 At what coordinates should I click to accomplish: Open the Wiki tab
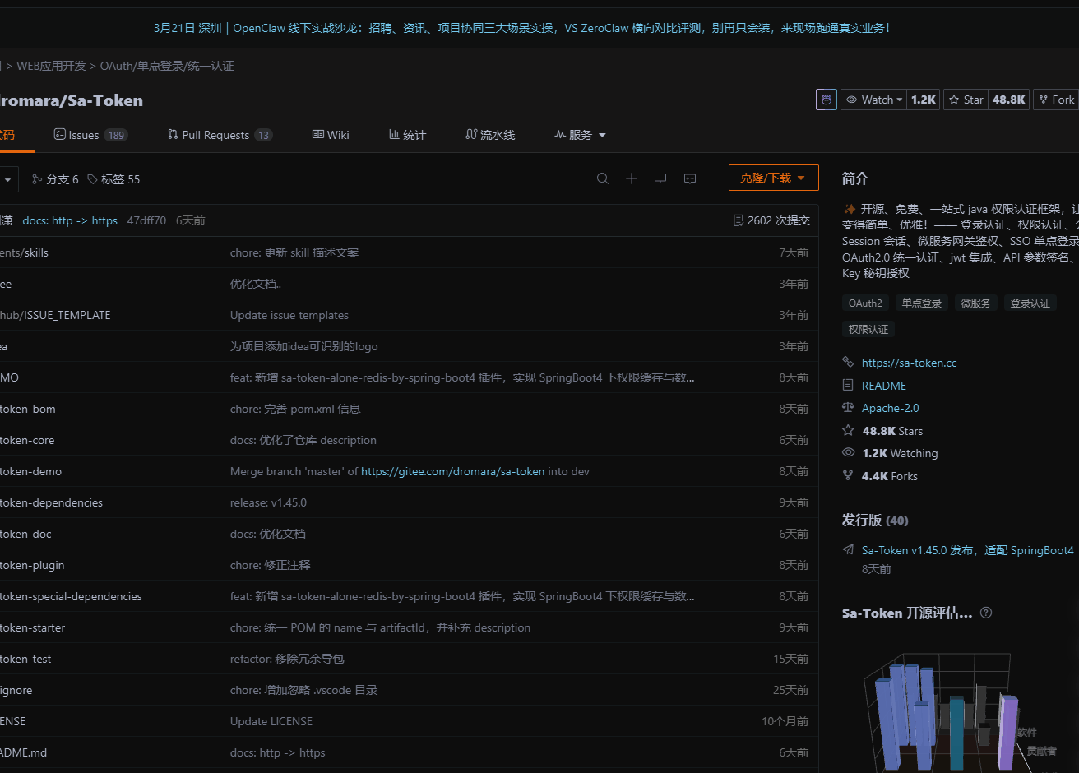pyautogui.click(x=331, y=135)
